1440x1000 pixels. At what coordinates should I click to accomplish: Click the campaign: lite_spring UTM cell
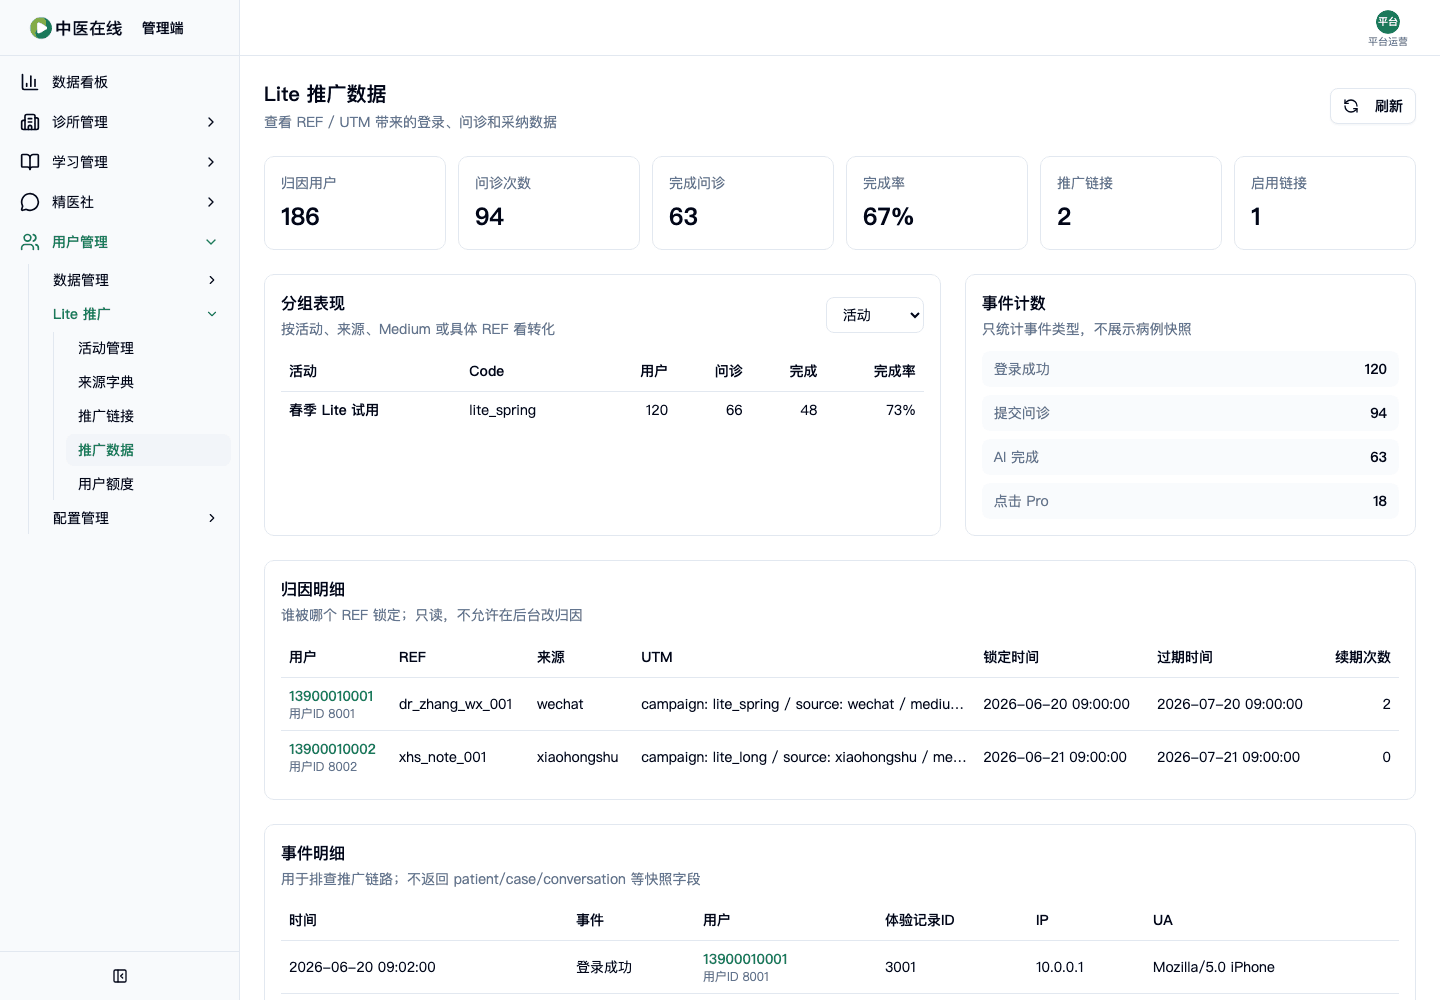(x=803, y=704)
